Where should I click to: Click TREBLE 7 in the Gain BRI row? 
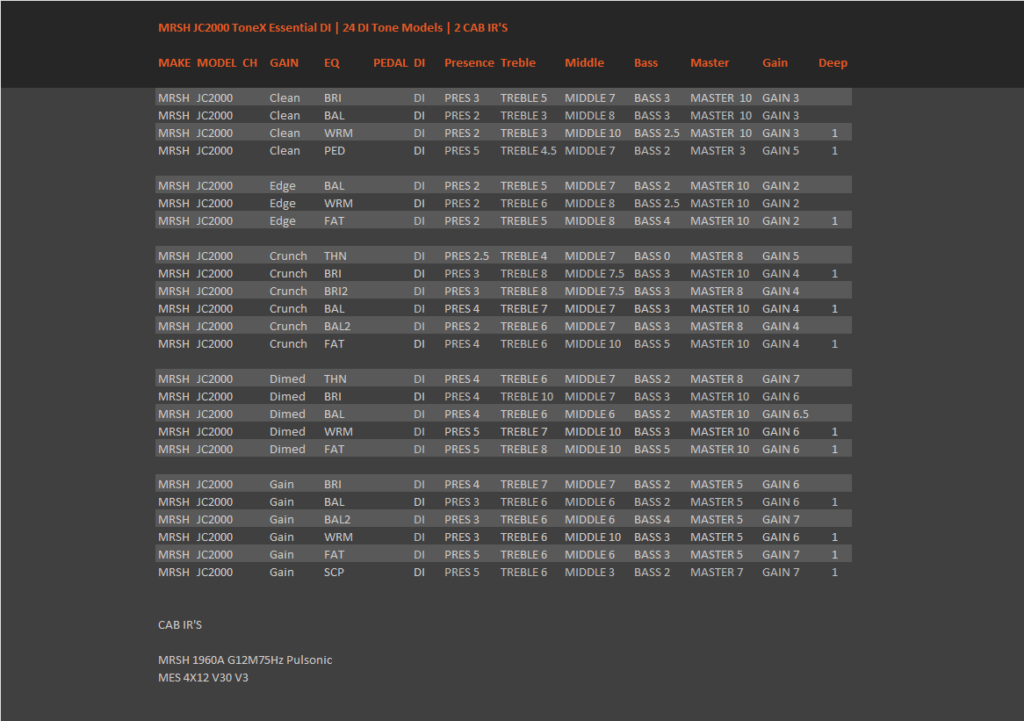point(524,485)
